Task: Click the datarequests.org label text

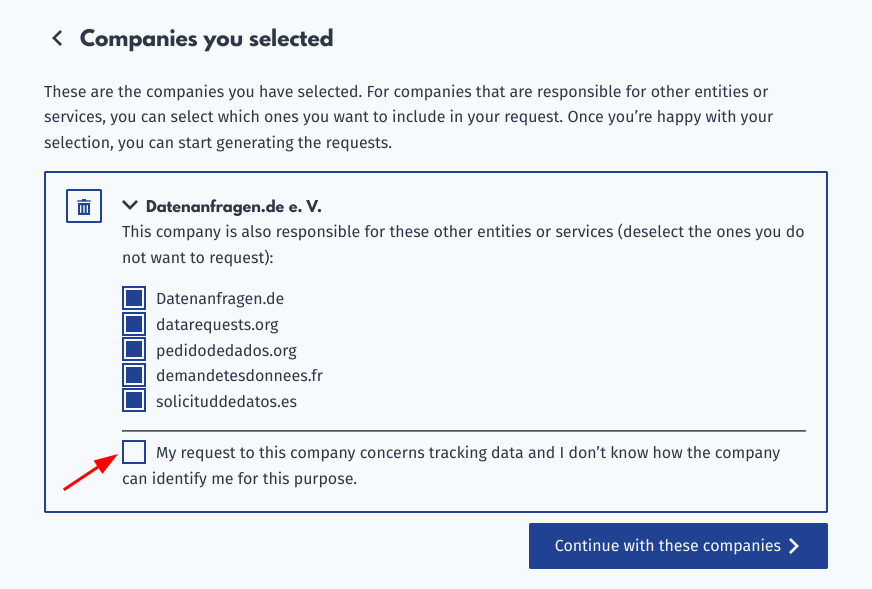Action: click(x=217, y=324)
